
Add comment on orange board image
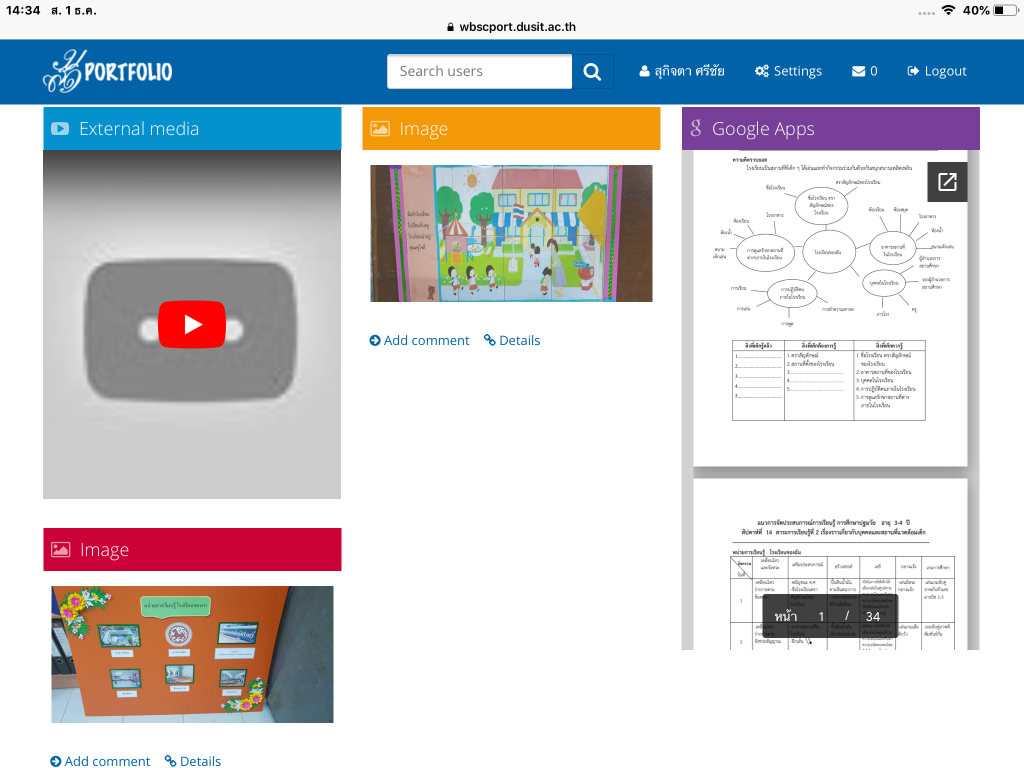point(100,761)
